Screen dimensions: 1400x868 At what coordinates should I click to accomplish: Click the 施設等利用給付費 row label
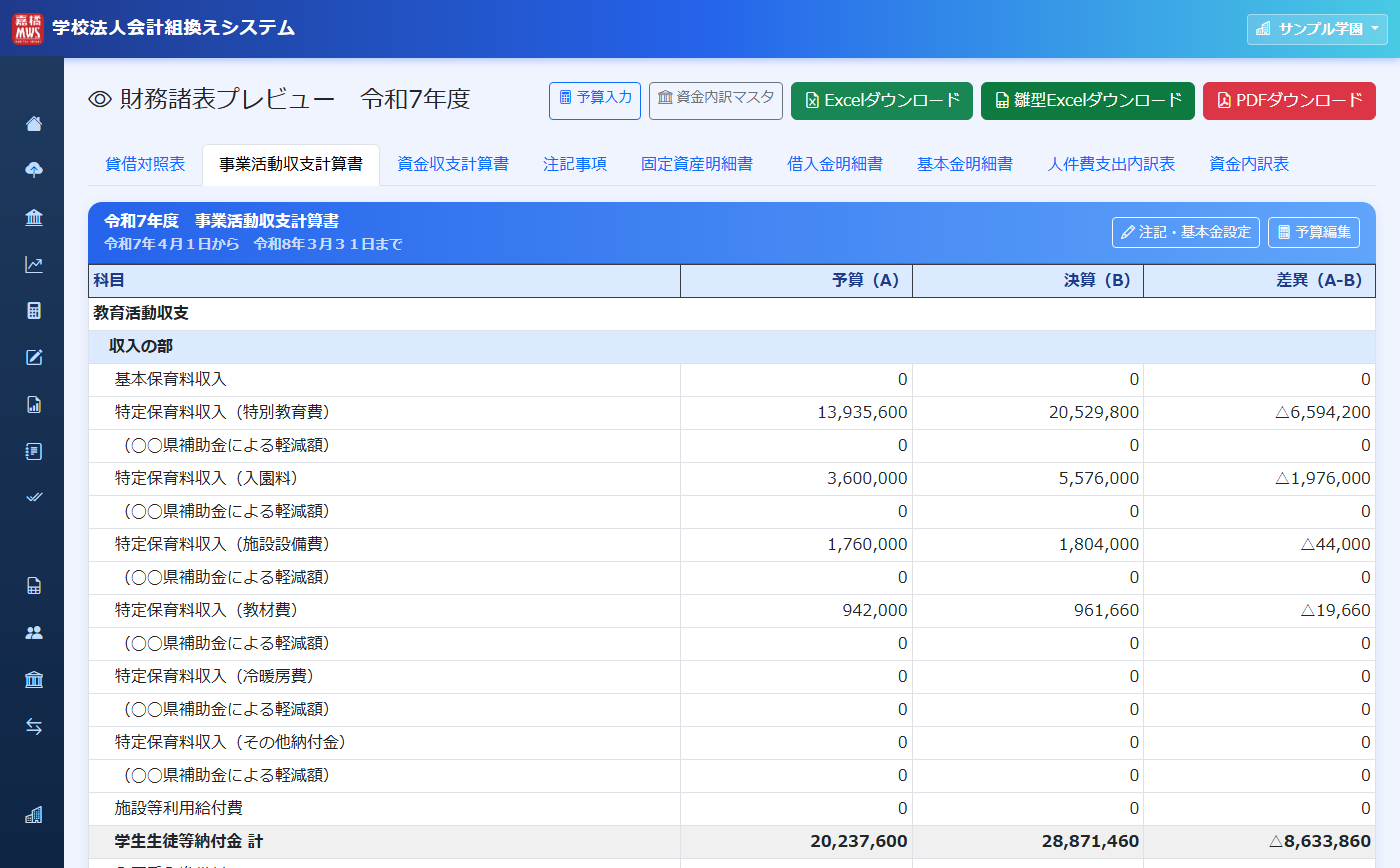point(178,809)
